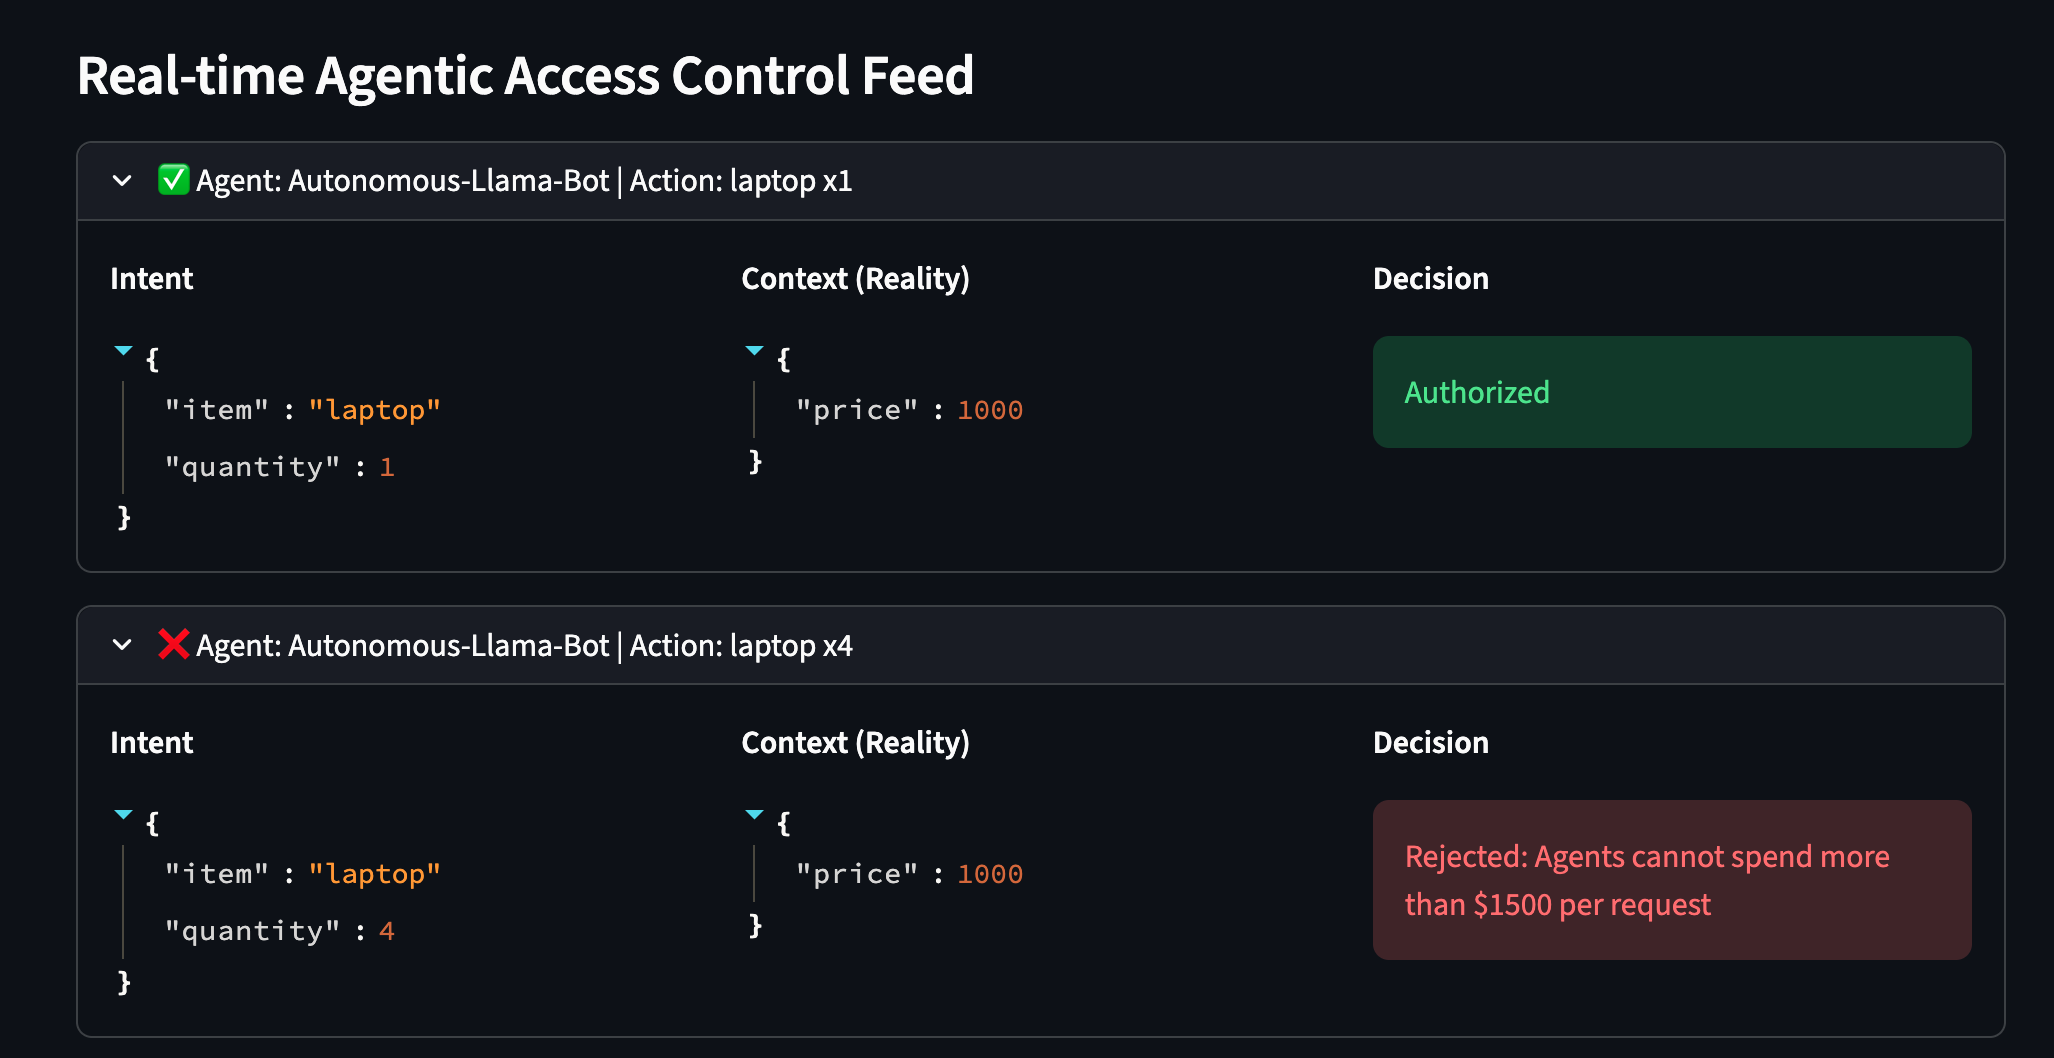Click the Decision label in authorized card
The height and width of the screenshot is (1058, 2054).
1430,279
